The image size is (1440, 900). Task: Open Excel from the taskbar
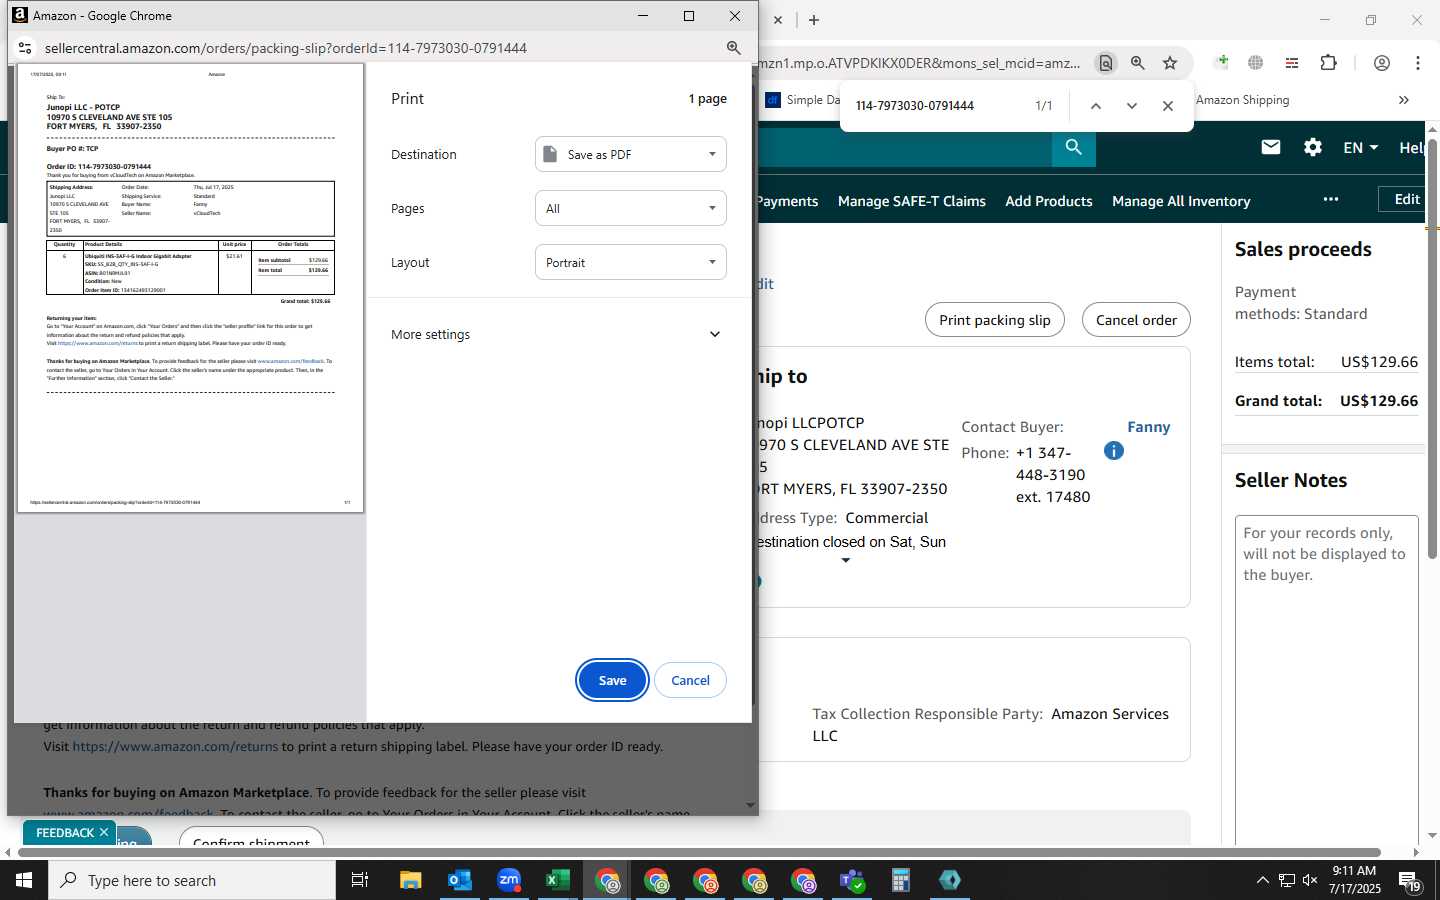point(558,880)
